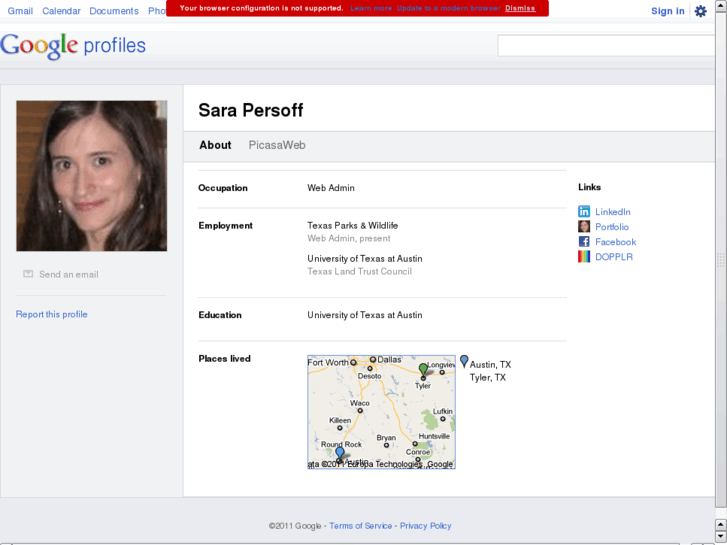Screen dimensions: 727x545
Task: Click University of Texas under Education
Action: (x=364, y=315)
